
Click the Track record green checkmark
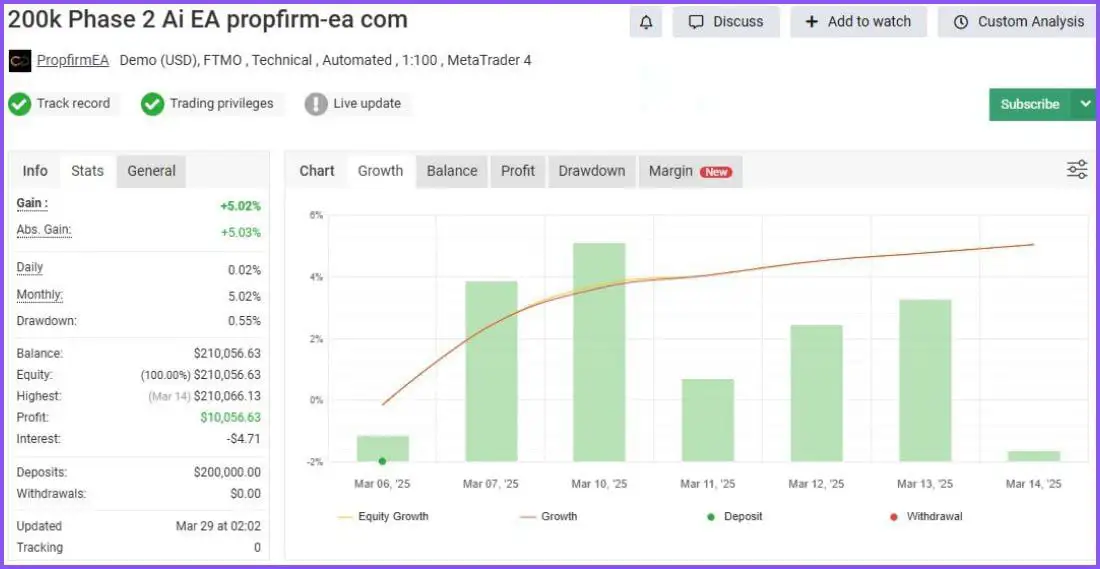20,104
